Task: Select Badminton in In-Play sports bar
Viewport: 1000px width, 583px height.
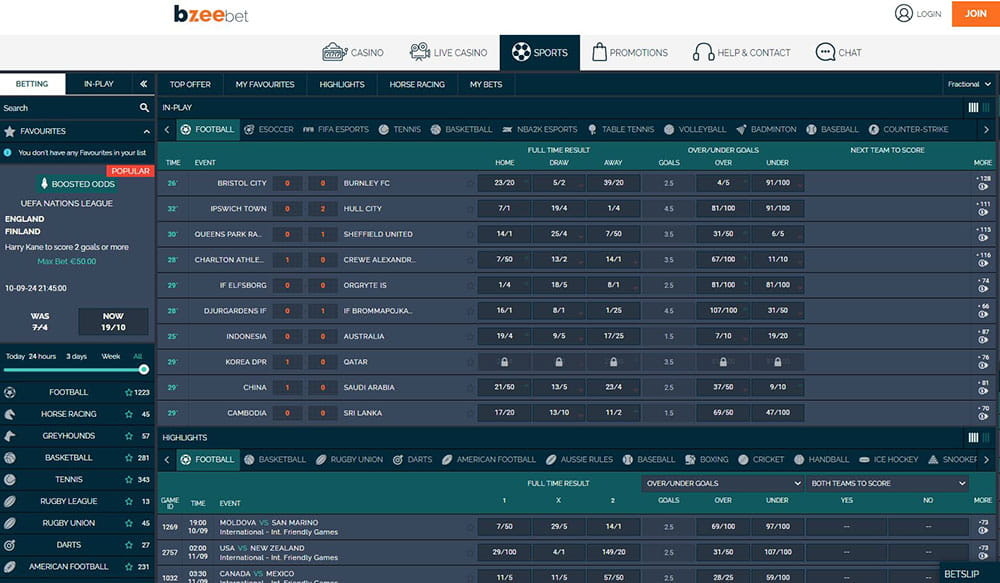Action: click(766, 129)
